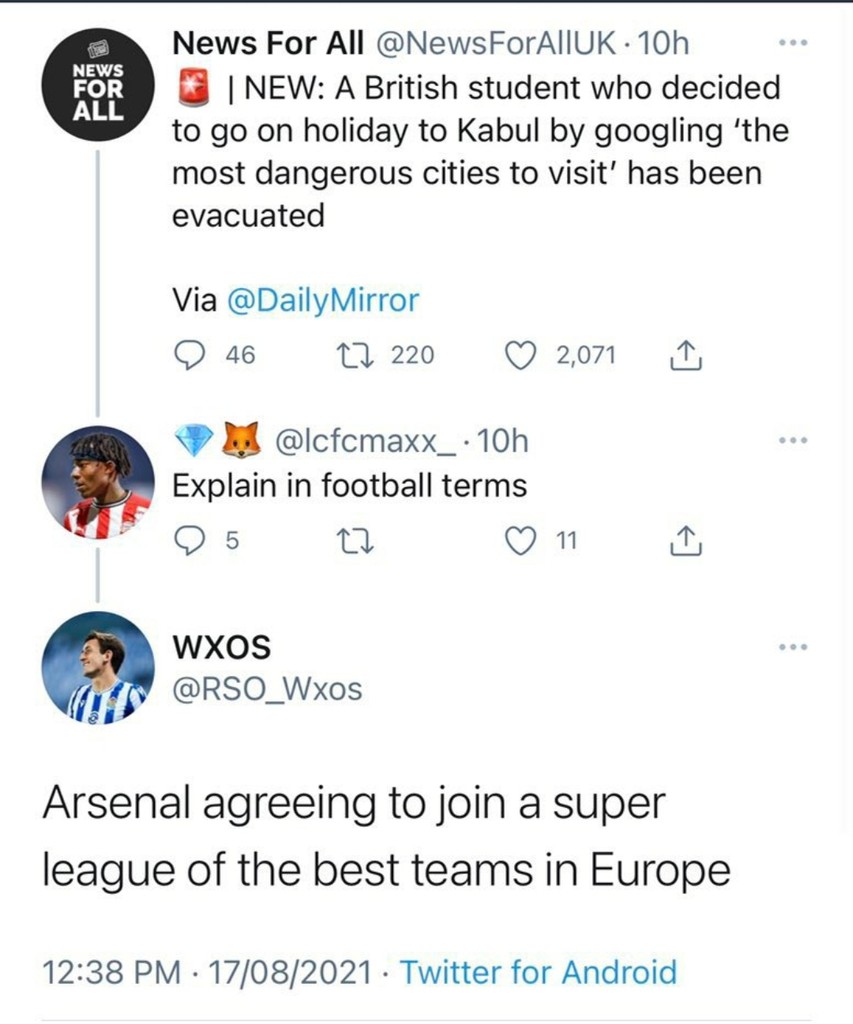Screen dimensions: 853x1024
Task: View the WXOS profile avatar
Action: click(x=97, y=667)
